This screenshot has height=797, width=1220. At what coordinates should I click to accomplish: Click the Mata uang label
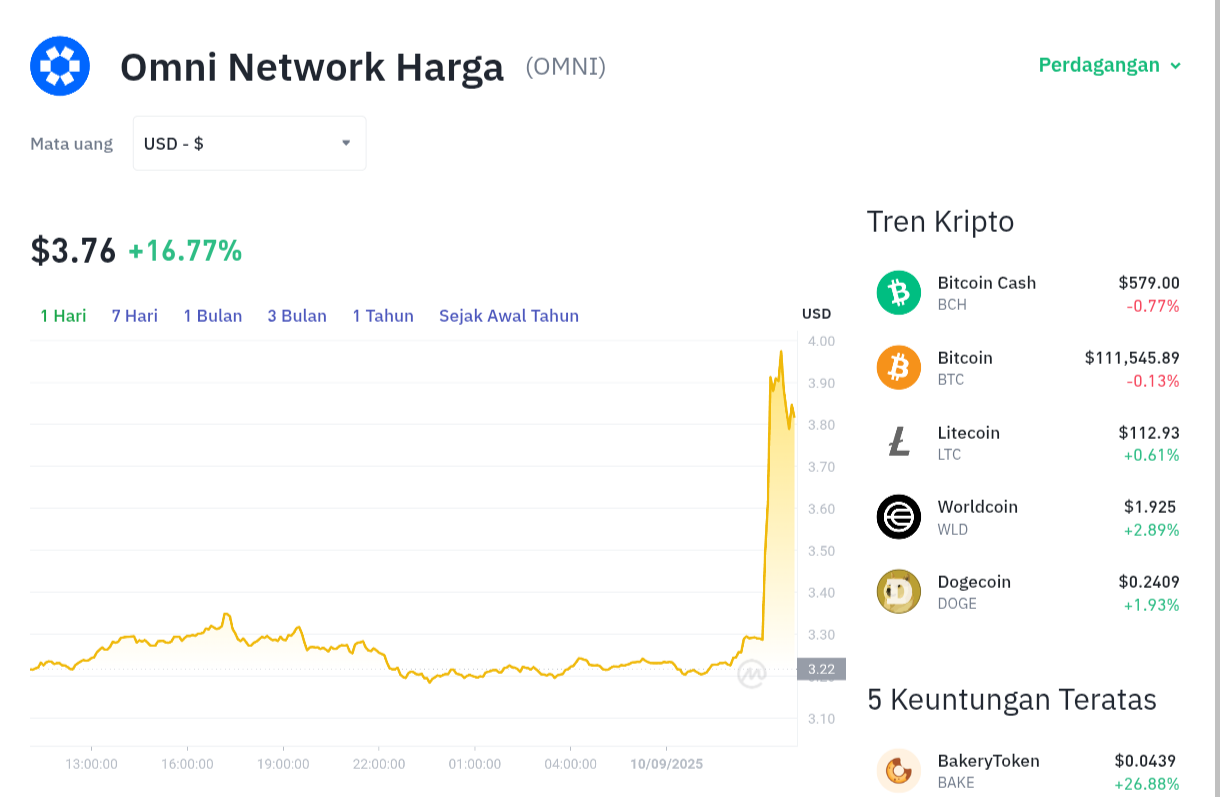pyautogui.click(x=71, y=144)
